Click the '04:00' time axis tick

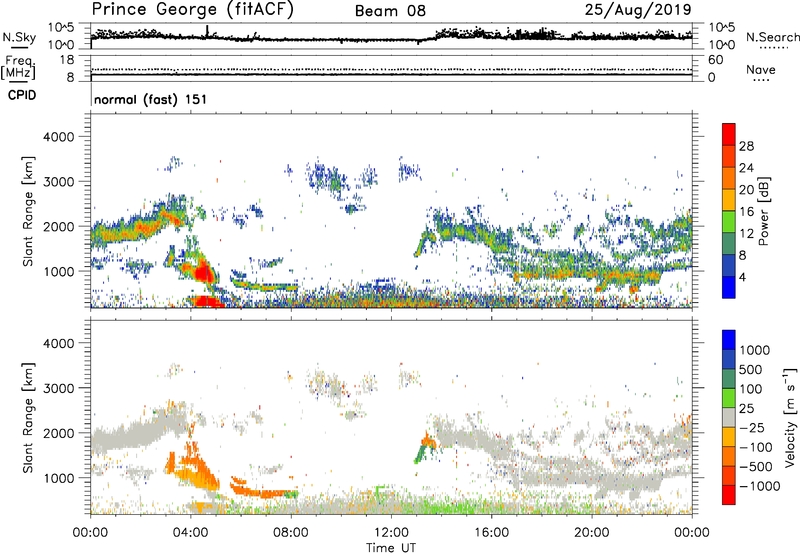(191, 533)
